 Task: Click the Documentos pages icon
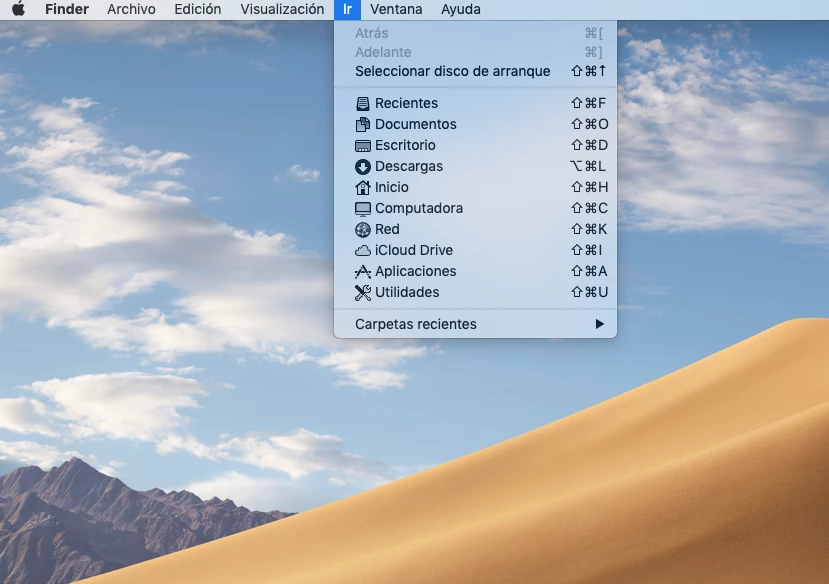click(x=363, y=125)
